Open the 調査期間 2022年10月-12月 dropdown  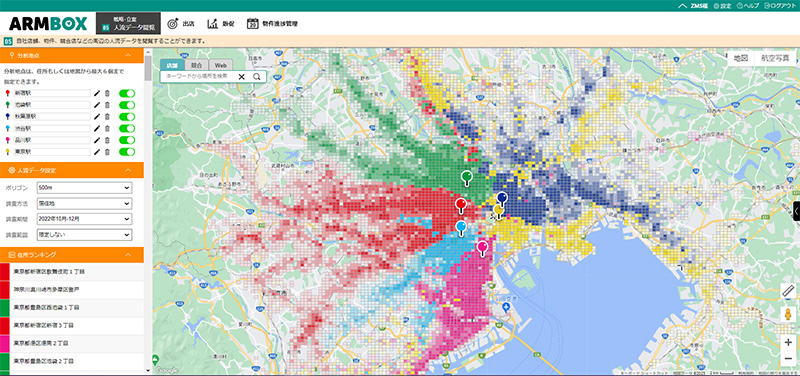(84, 219)
